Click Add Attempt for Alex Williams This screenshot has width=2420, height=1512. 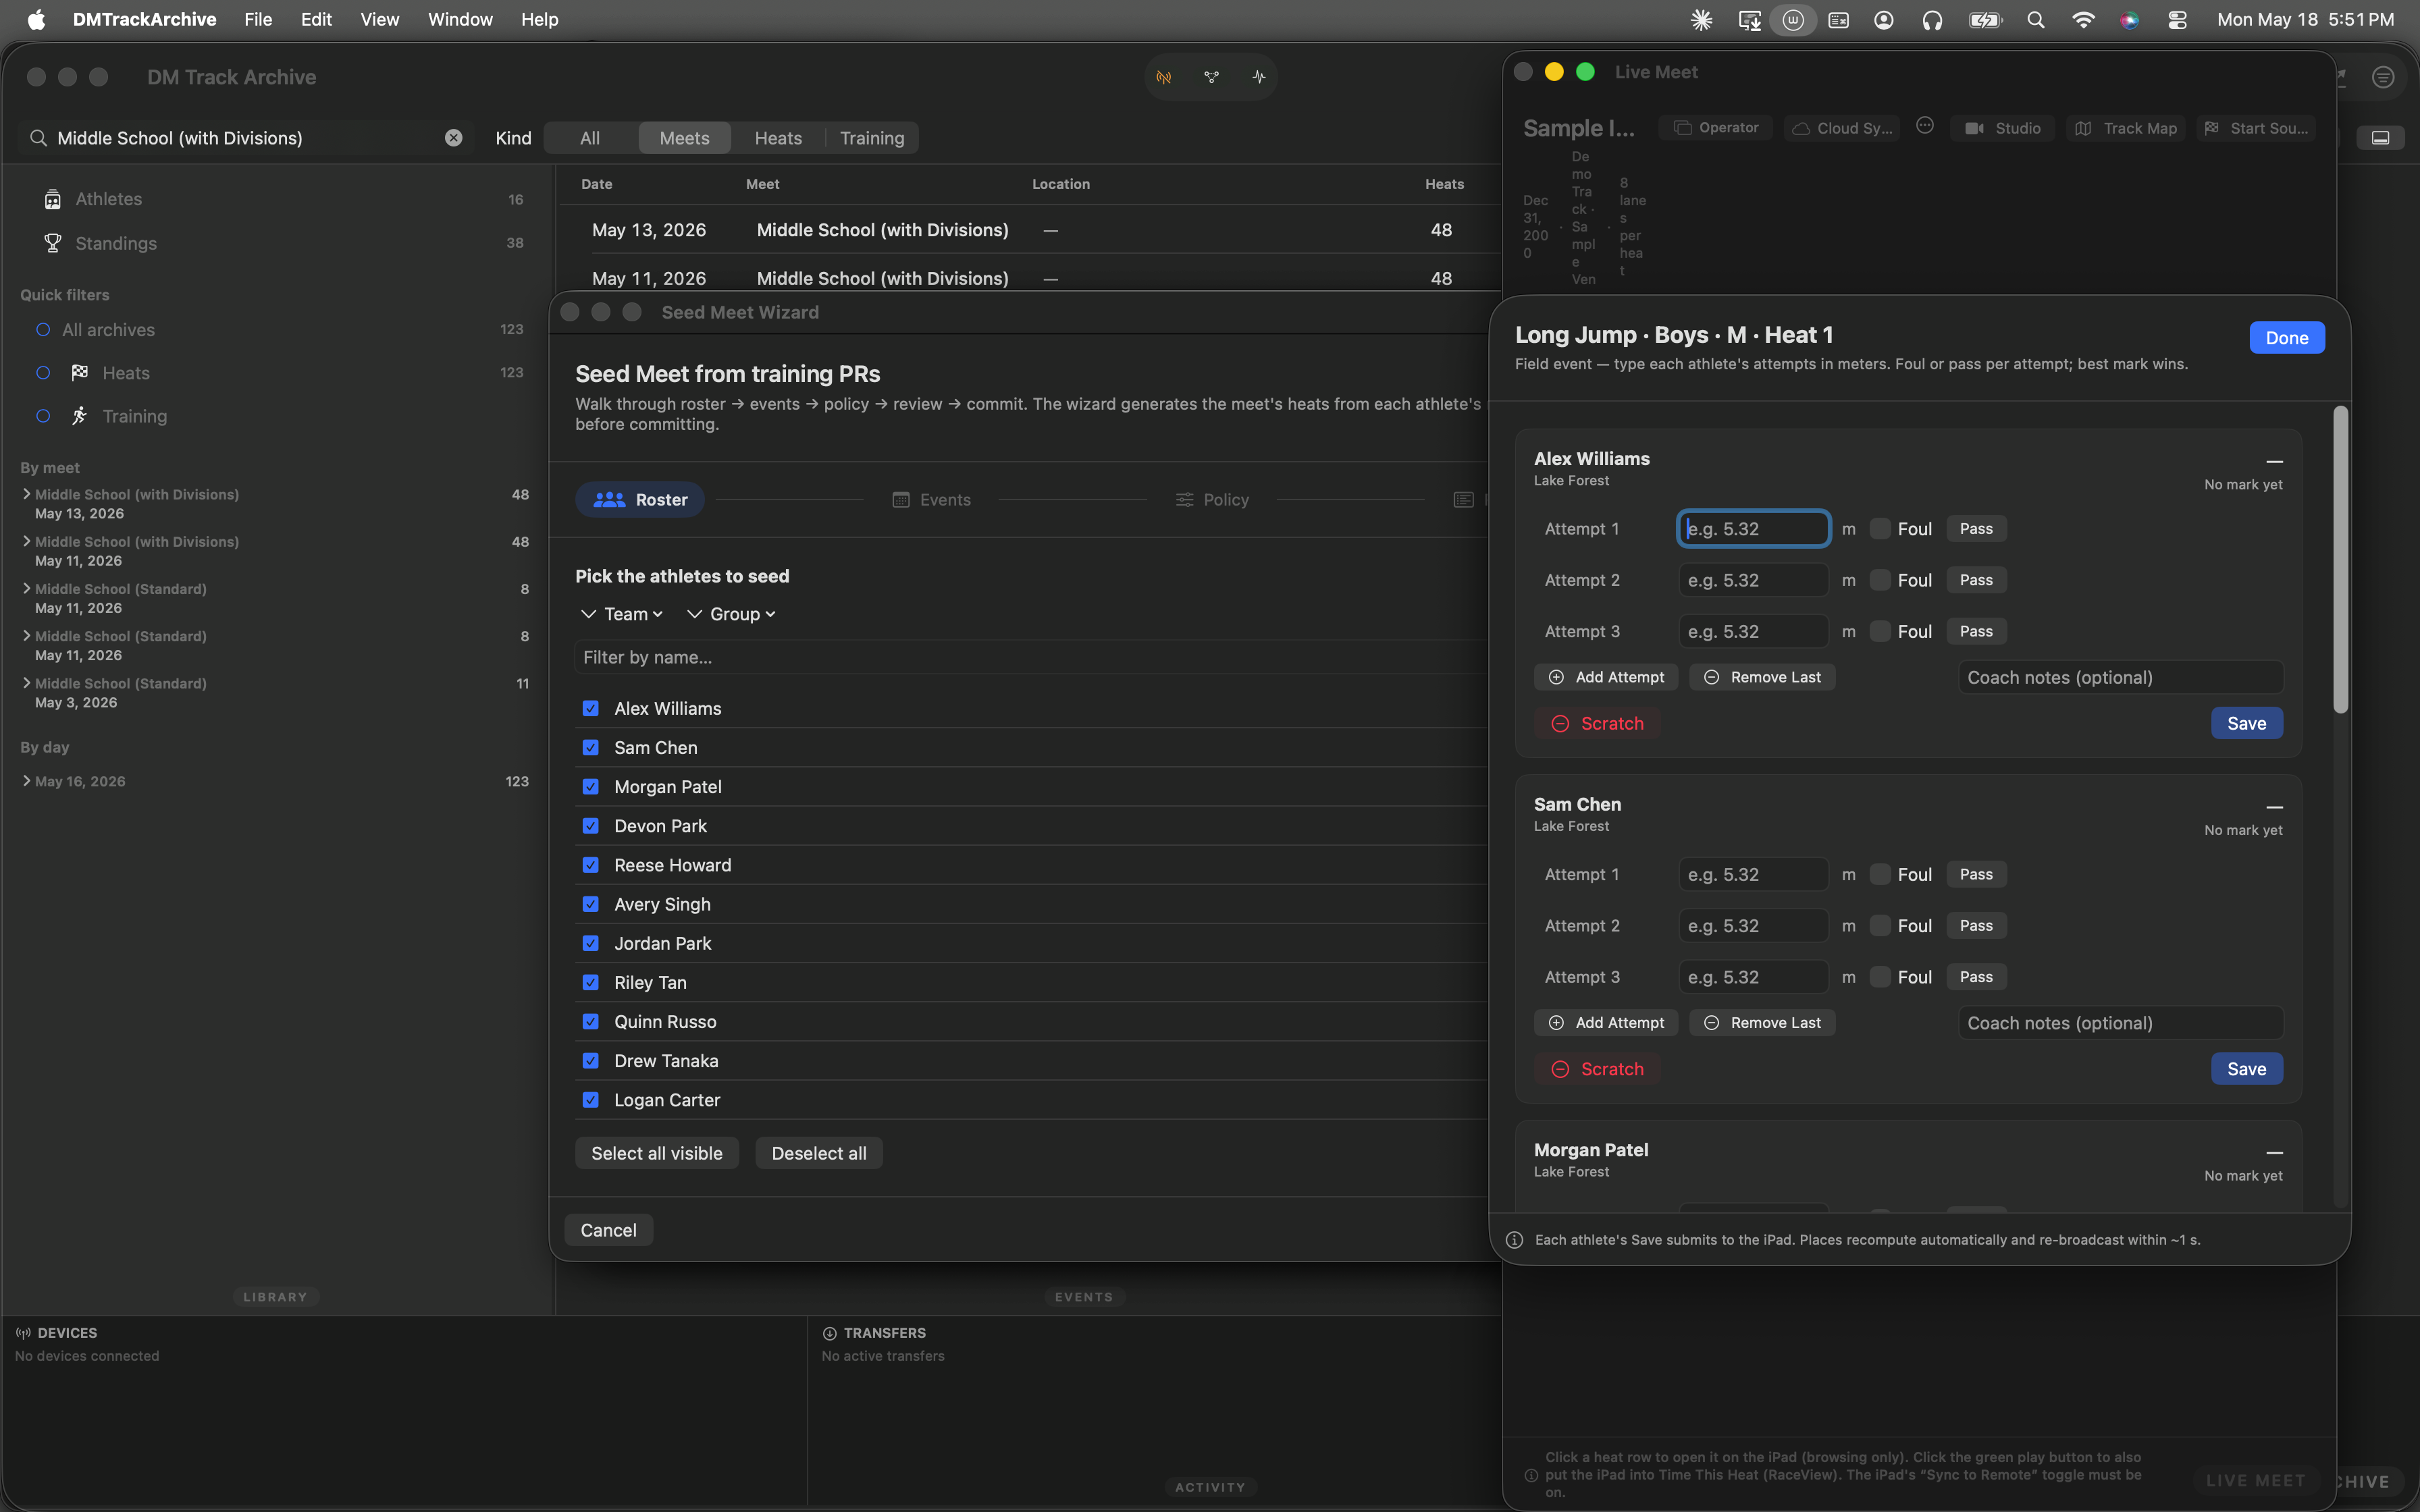(1606, 677)
